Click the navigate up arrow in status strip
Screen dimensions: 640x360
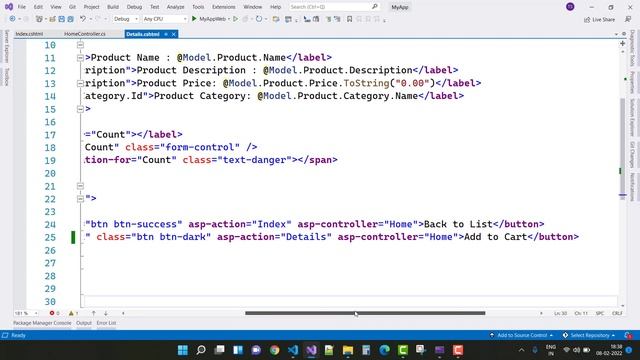[x=93, y=313]
